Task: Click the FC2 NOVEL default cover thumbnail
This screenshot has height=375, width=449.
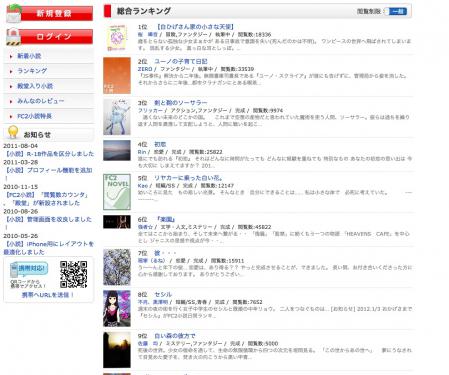Action: [x=117, y=192]
